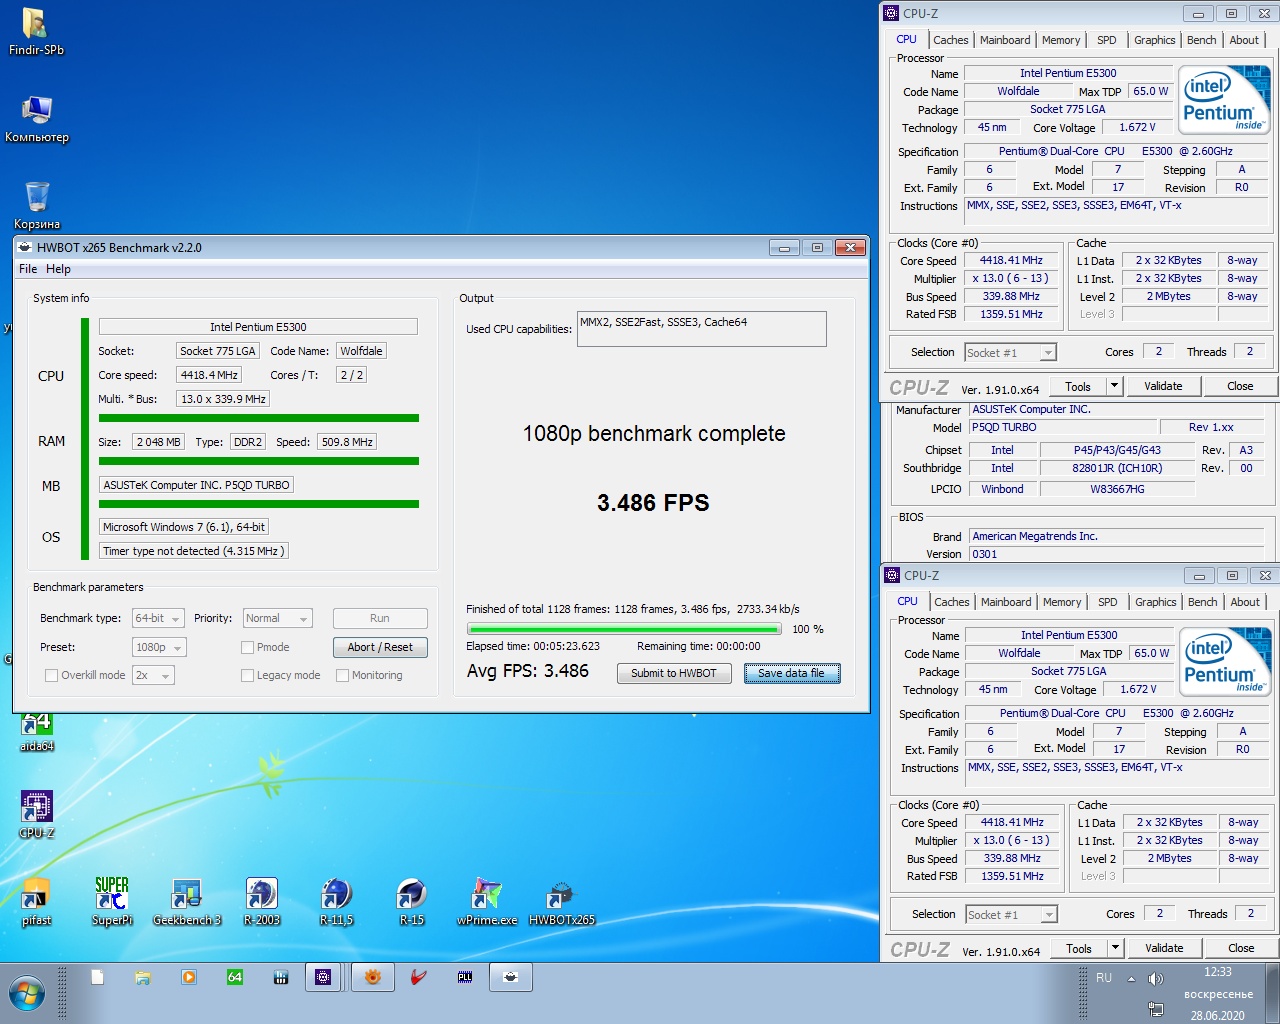Open the Корзина recycle bin icon
This screenshot has width=1280, height=1024.
coord(37,205)
